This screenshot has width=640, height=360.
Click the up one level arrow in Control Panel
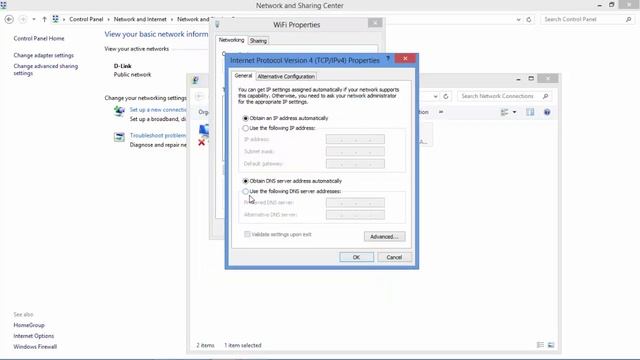click(44, 19)
